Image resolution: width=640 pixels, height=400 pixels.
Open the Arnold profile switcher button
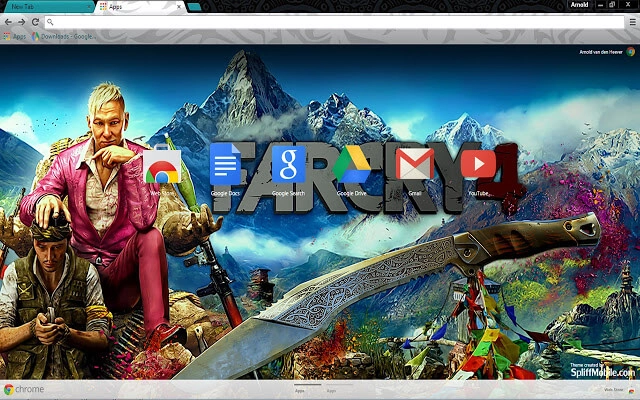click(579, 5)
